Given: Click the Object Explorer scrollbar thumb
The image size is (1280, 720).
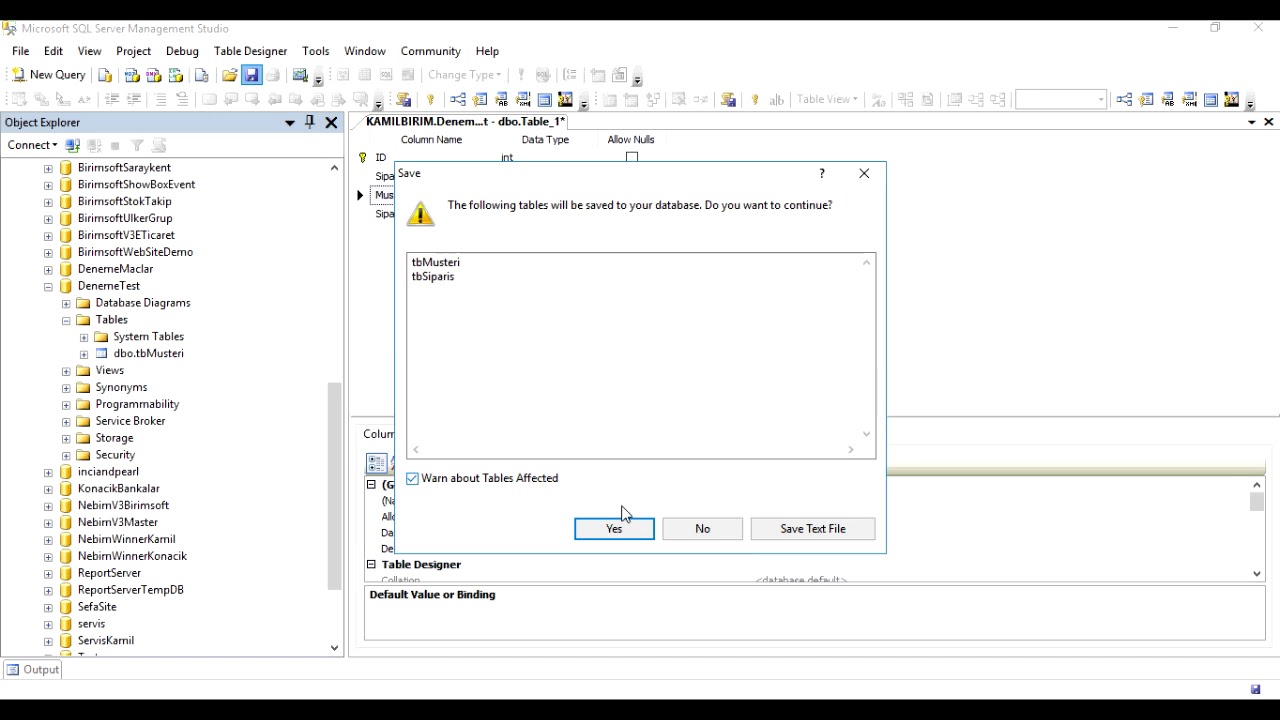Looking at the screenshot, I should (x=334, y=487).
